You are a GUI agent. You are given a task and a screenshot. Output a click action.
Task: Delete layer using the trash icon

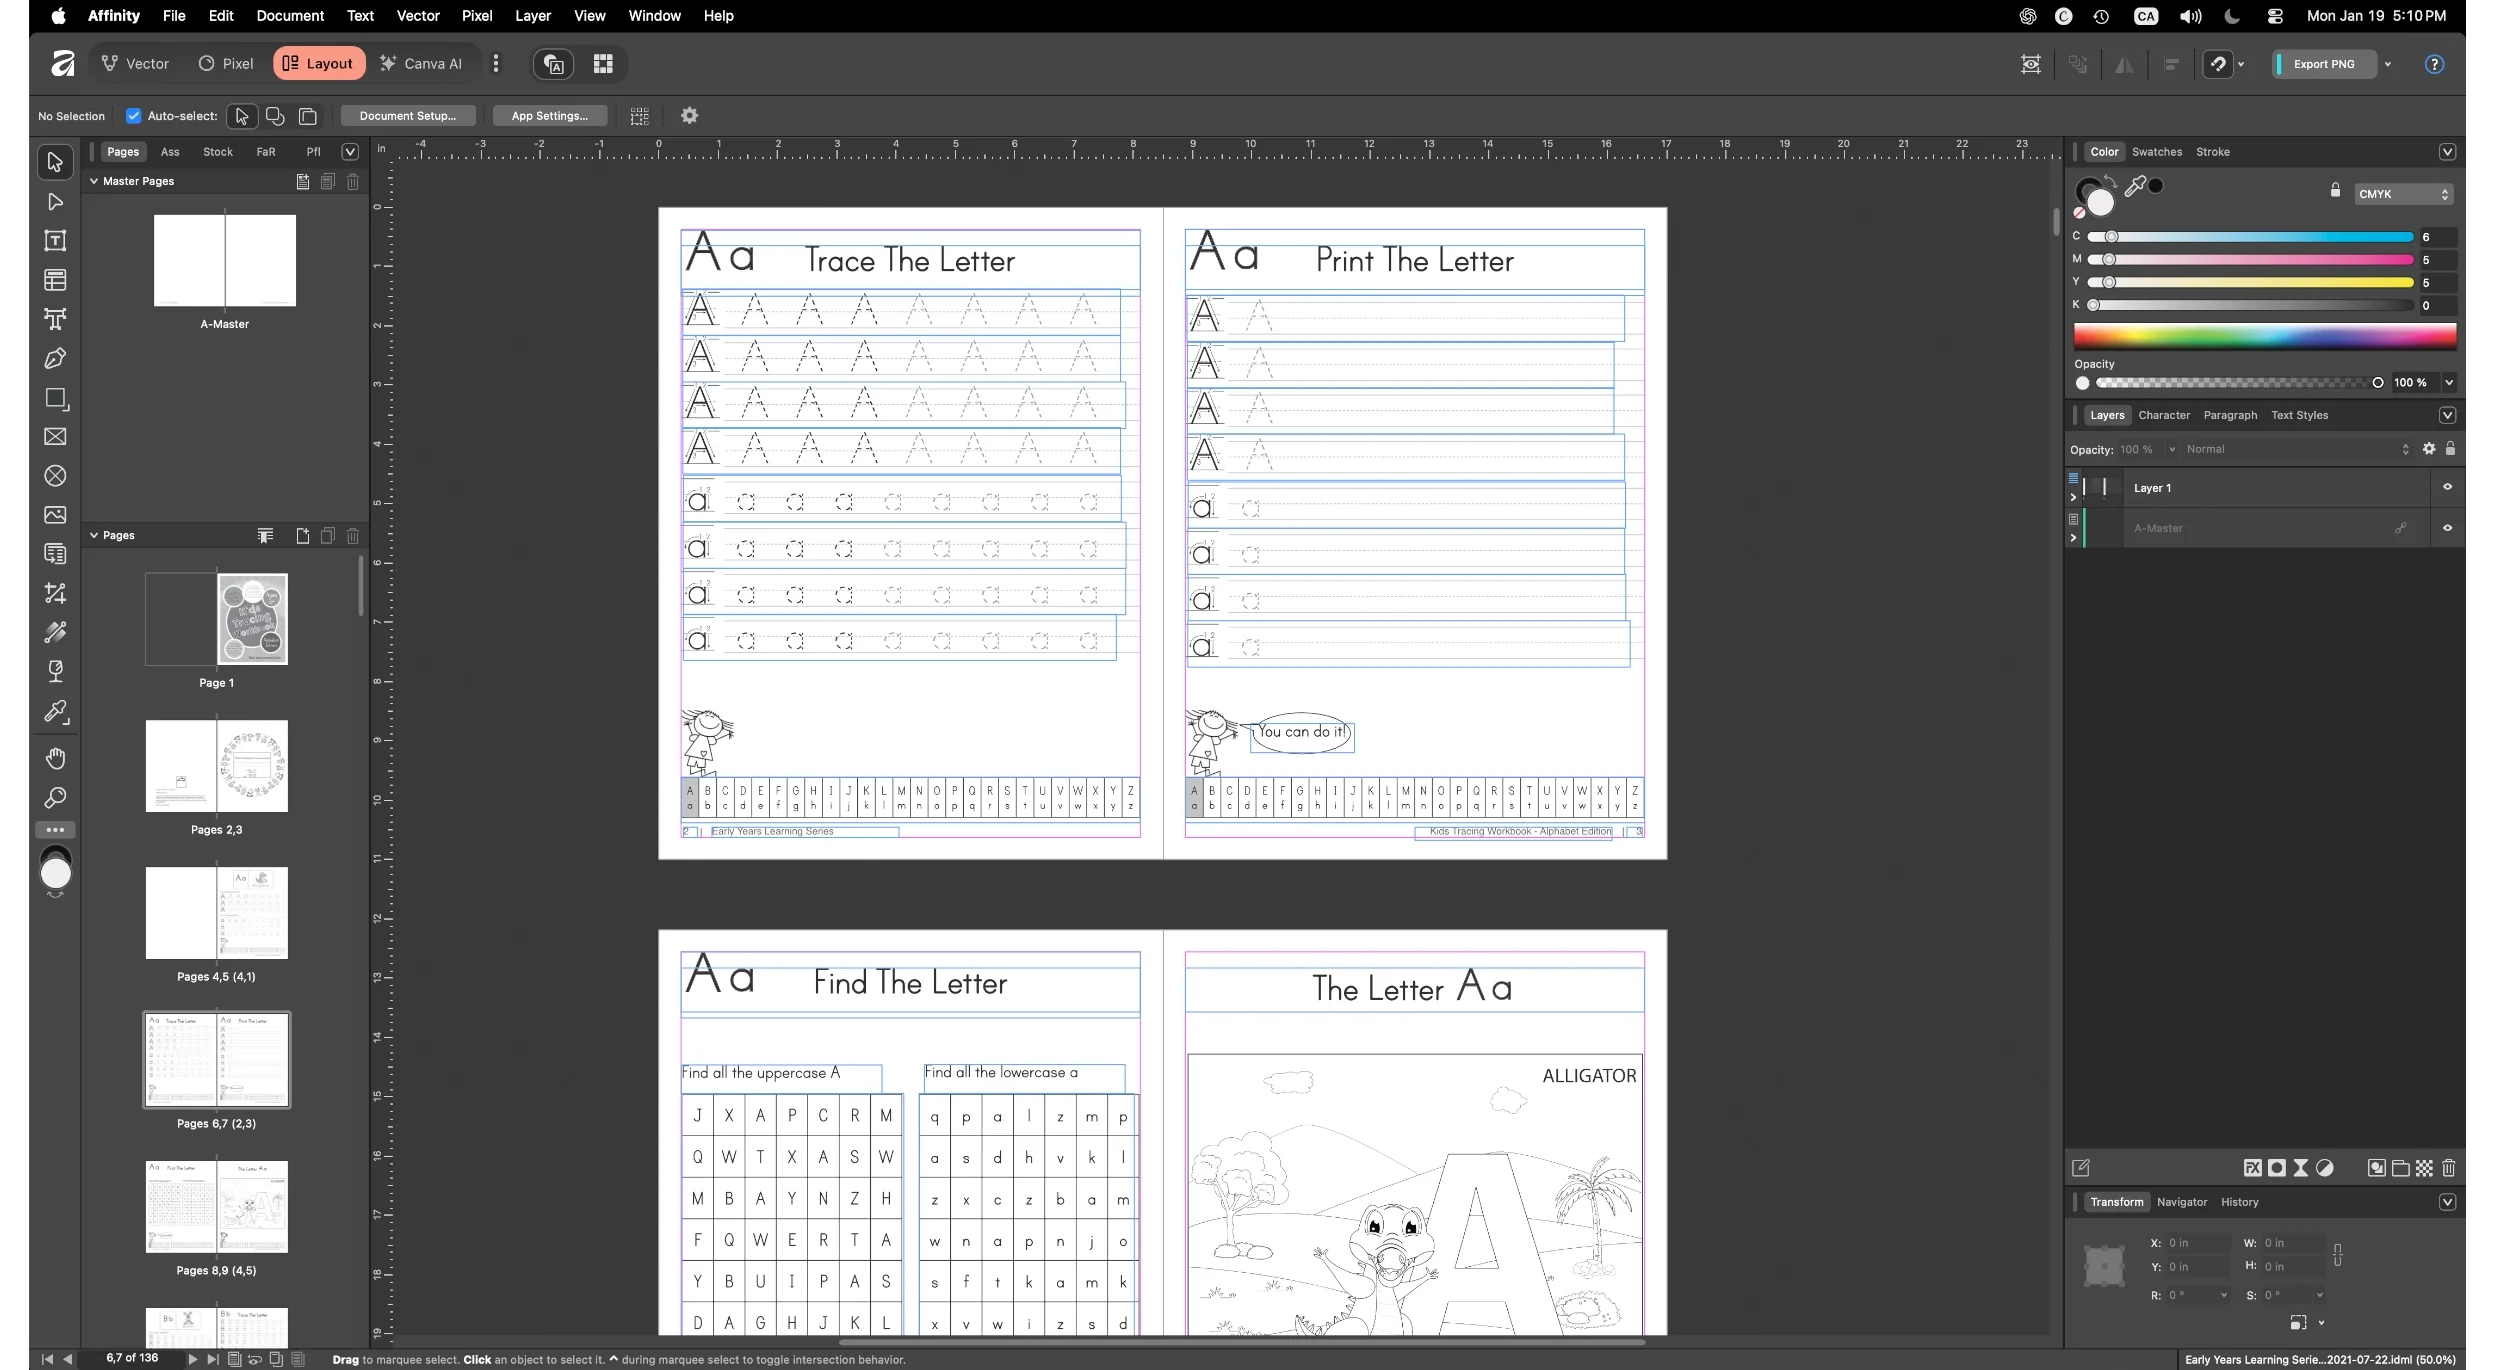click(2448, 1167)
